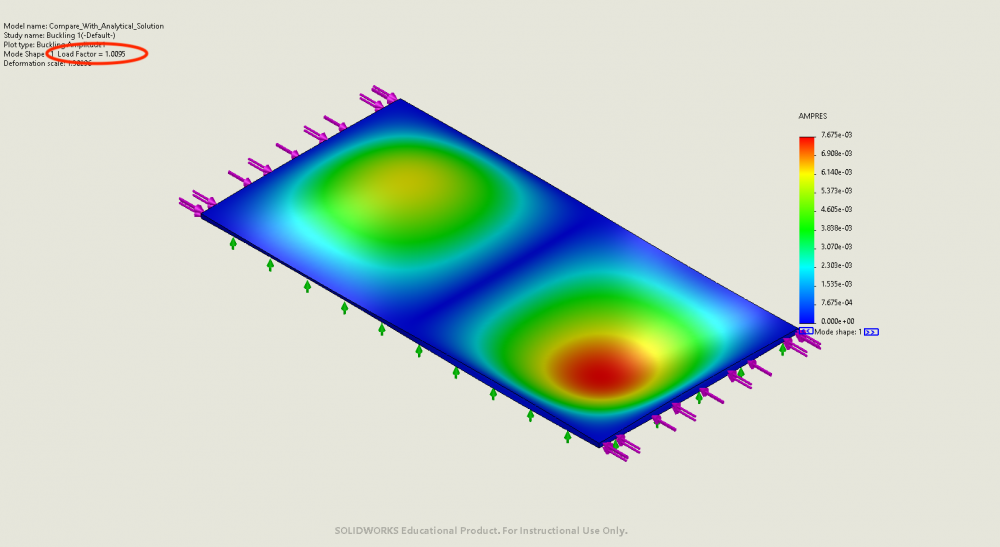Screen dimensions: 1000x547
Task: Click the Deformation scale annotation
Action: pyautogui.click(x=47, y=63)
